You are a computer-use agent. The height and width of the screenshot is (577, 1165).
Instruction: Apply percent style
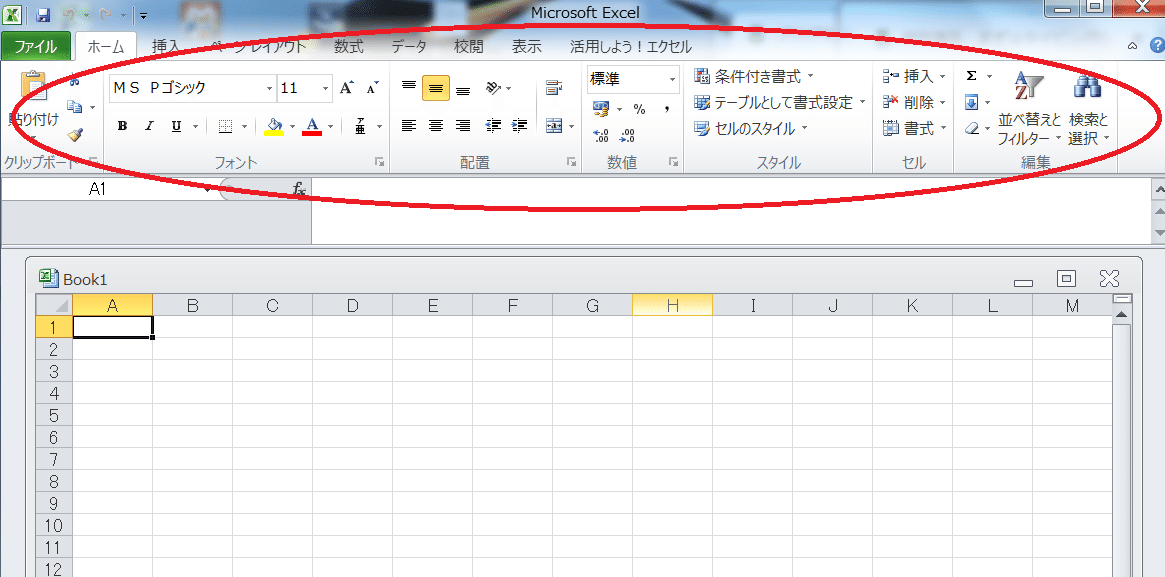639,109
